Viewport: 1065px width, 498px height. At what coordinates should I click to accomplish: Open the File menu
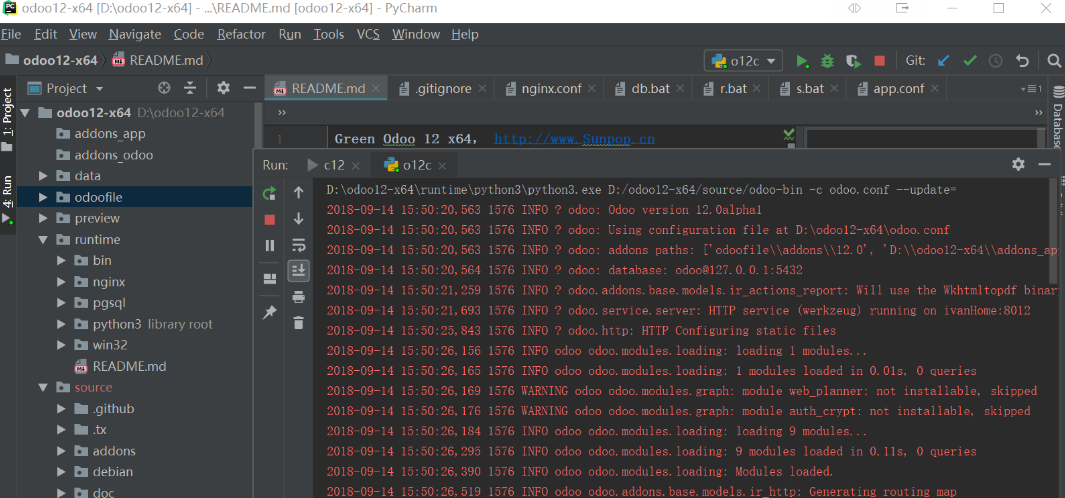pos(12,34)
